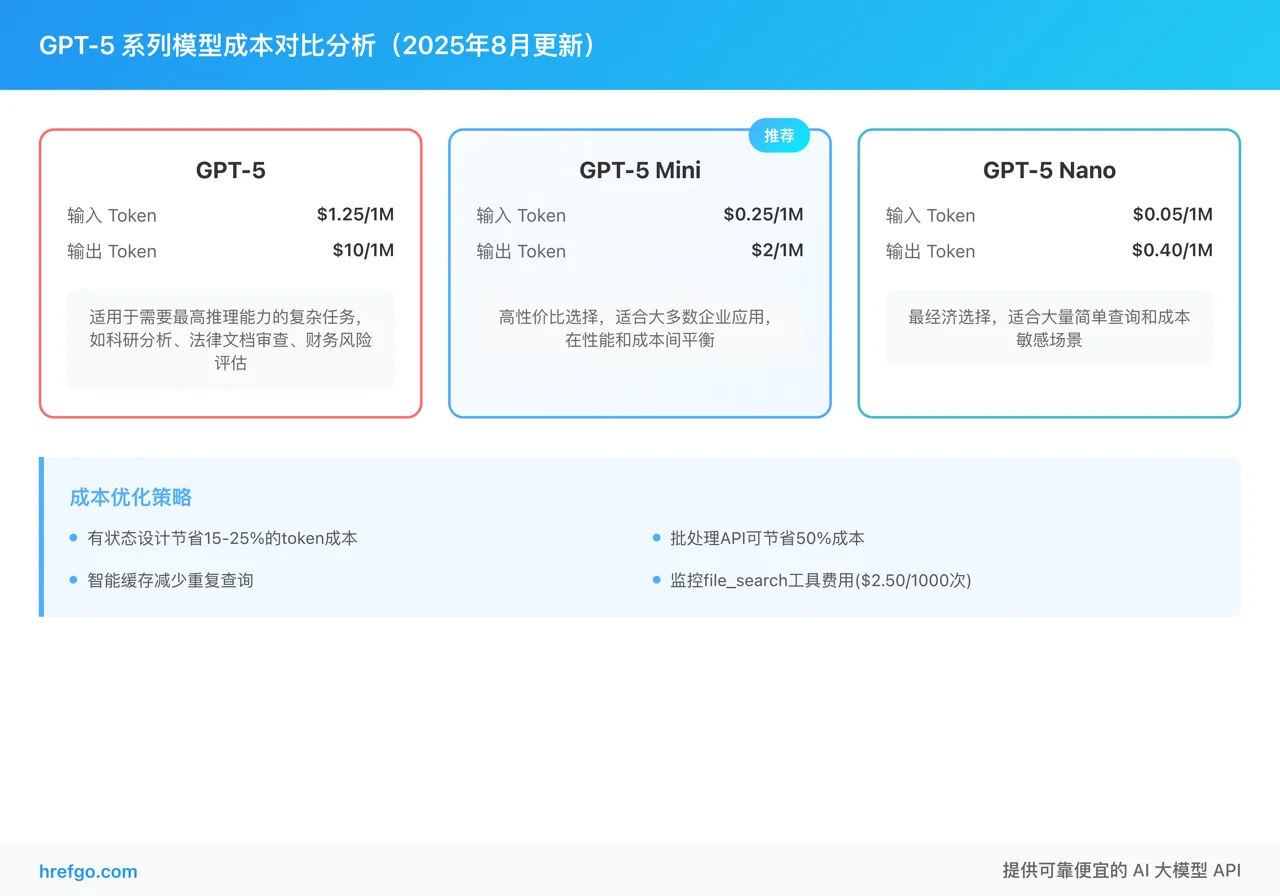
Task: Click the 推荐 badge on GPT-5 Mini card
Action: point(779,135)
